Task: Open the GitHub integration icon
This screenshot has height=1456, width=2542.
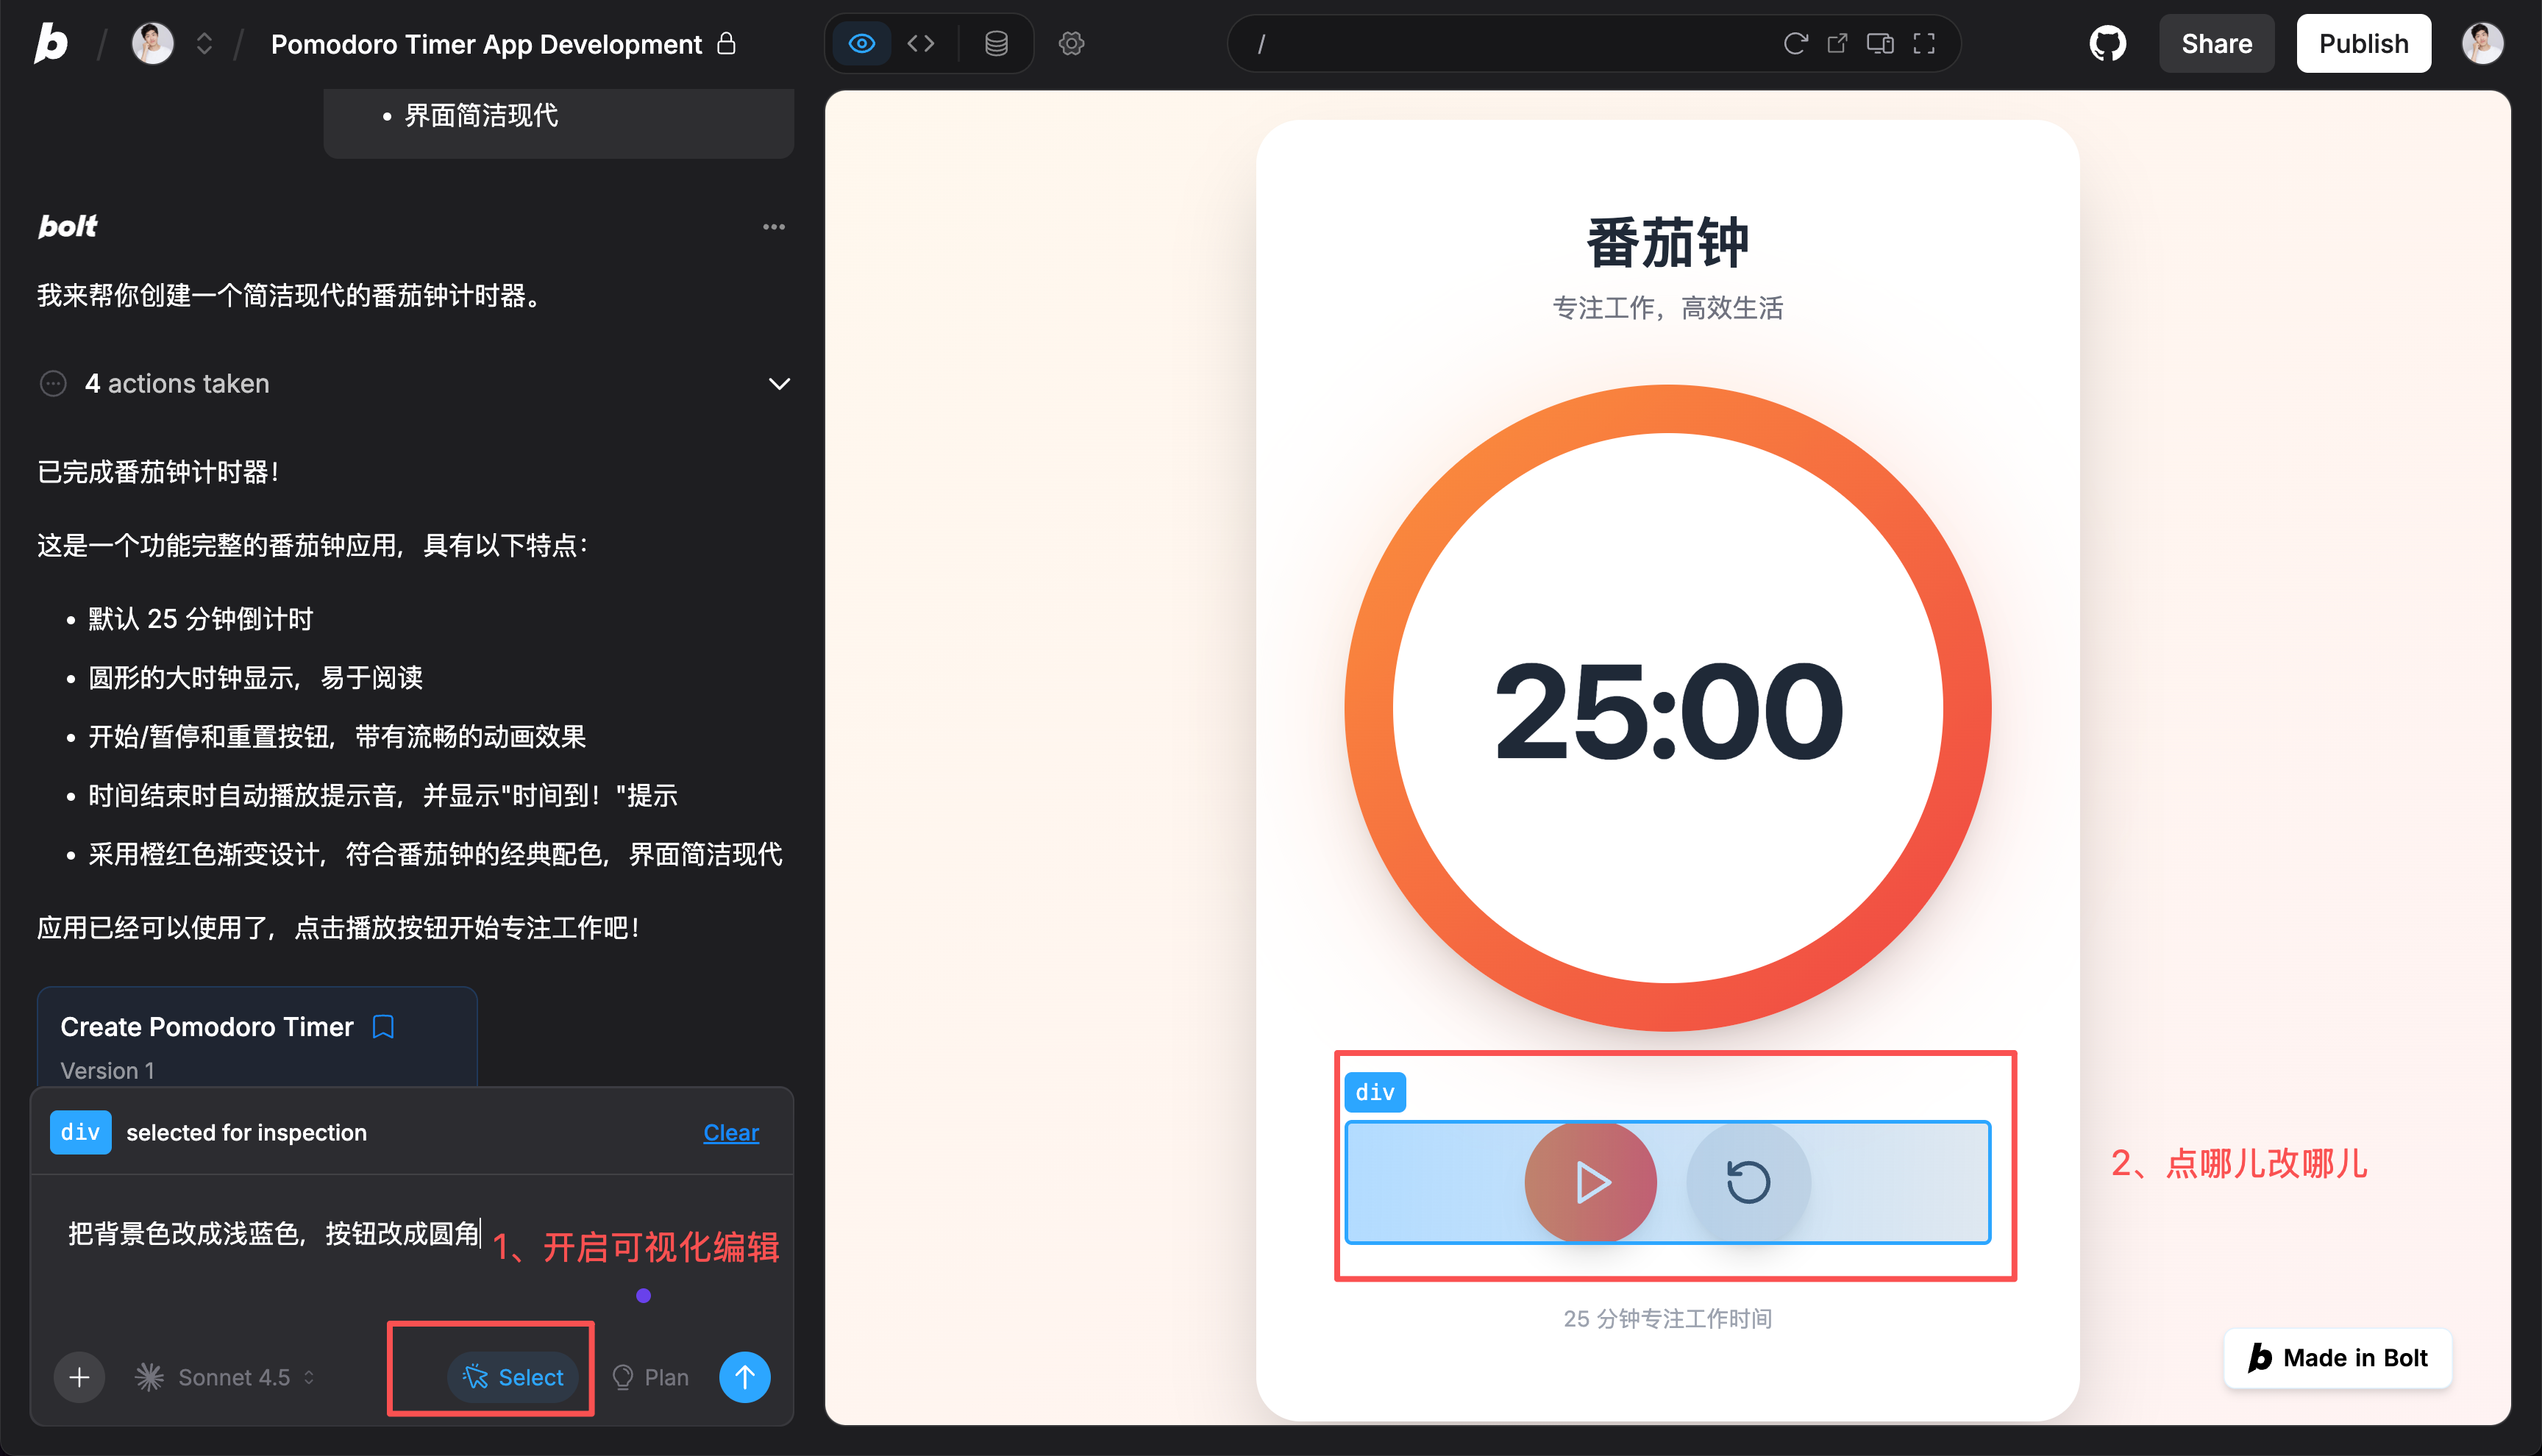Action: (2107, 44)
